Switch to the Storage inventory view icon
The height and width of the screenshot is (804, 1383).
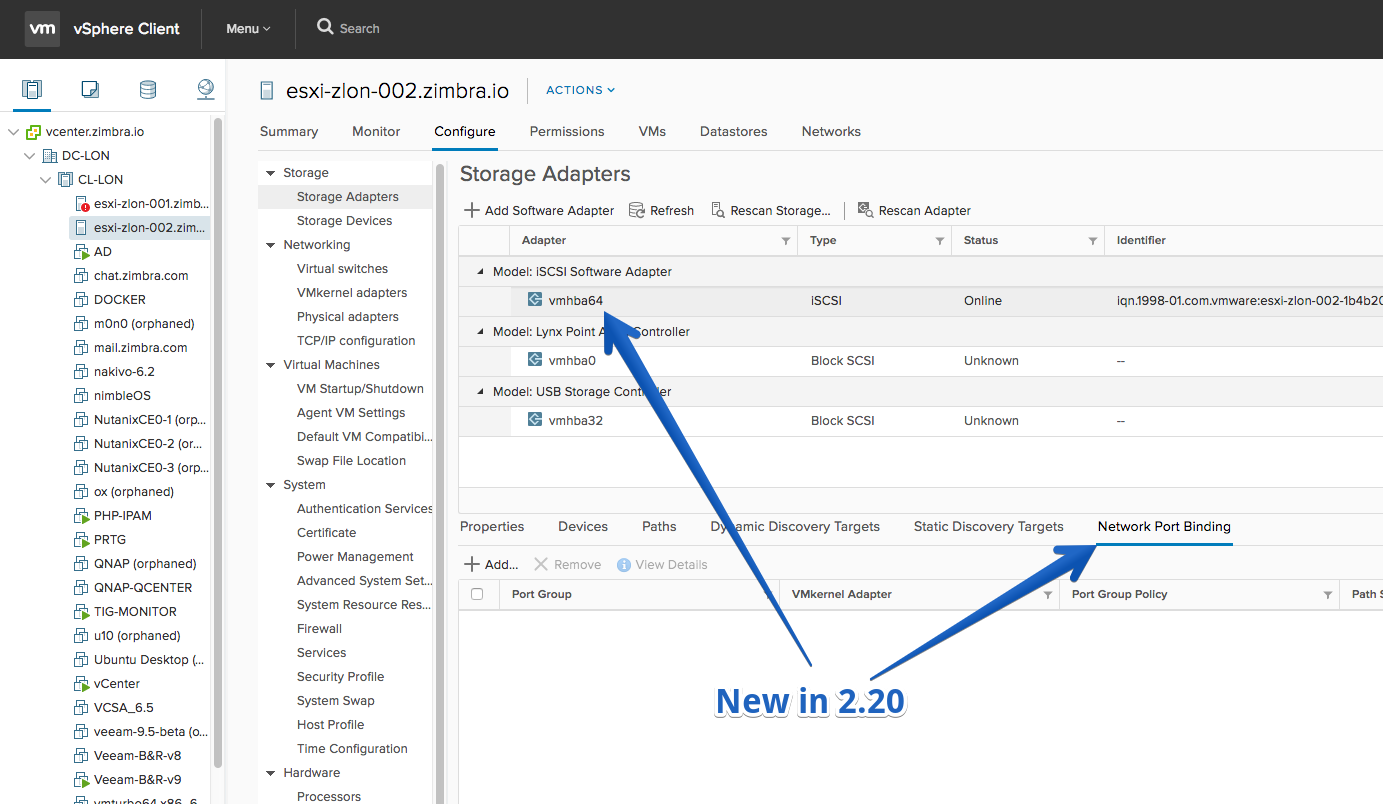[148, 90]
